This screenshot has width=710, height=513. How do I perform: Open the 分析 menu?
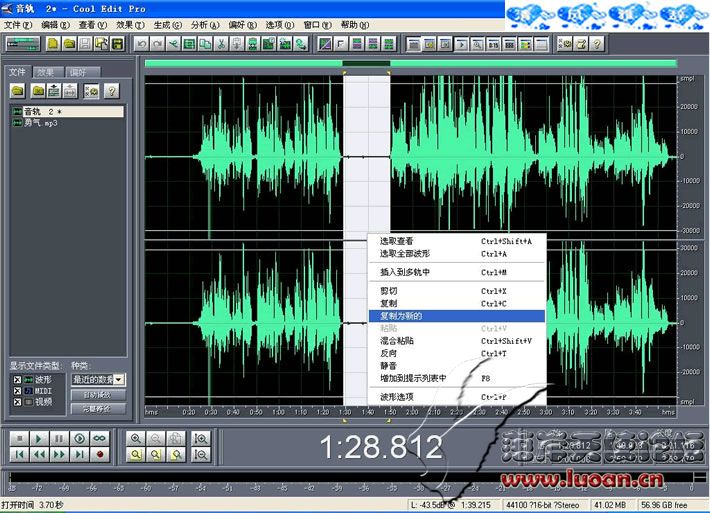(x=205, y=24)
